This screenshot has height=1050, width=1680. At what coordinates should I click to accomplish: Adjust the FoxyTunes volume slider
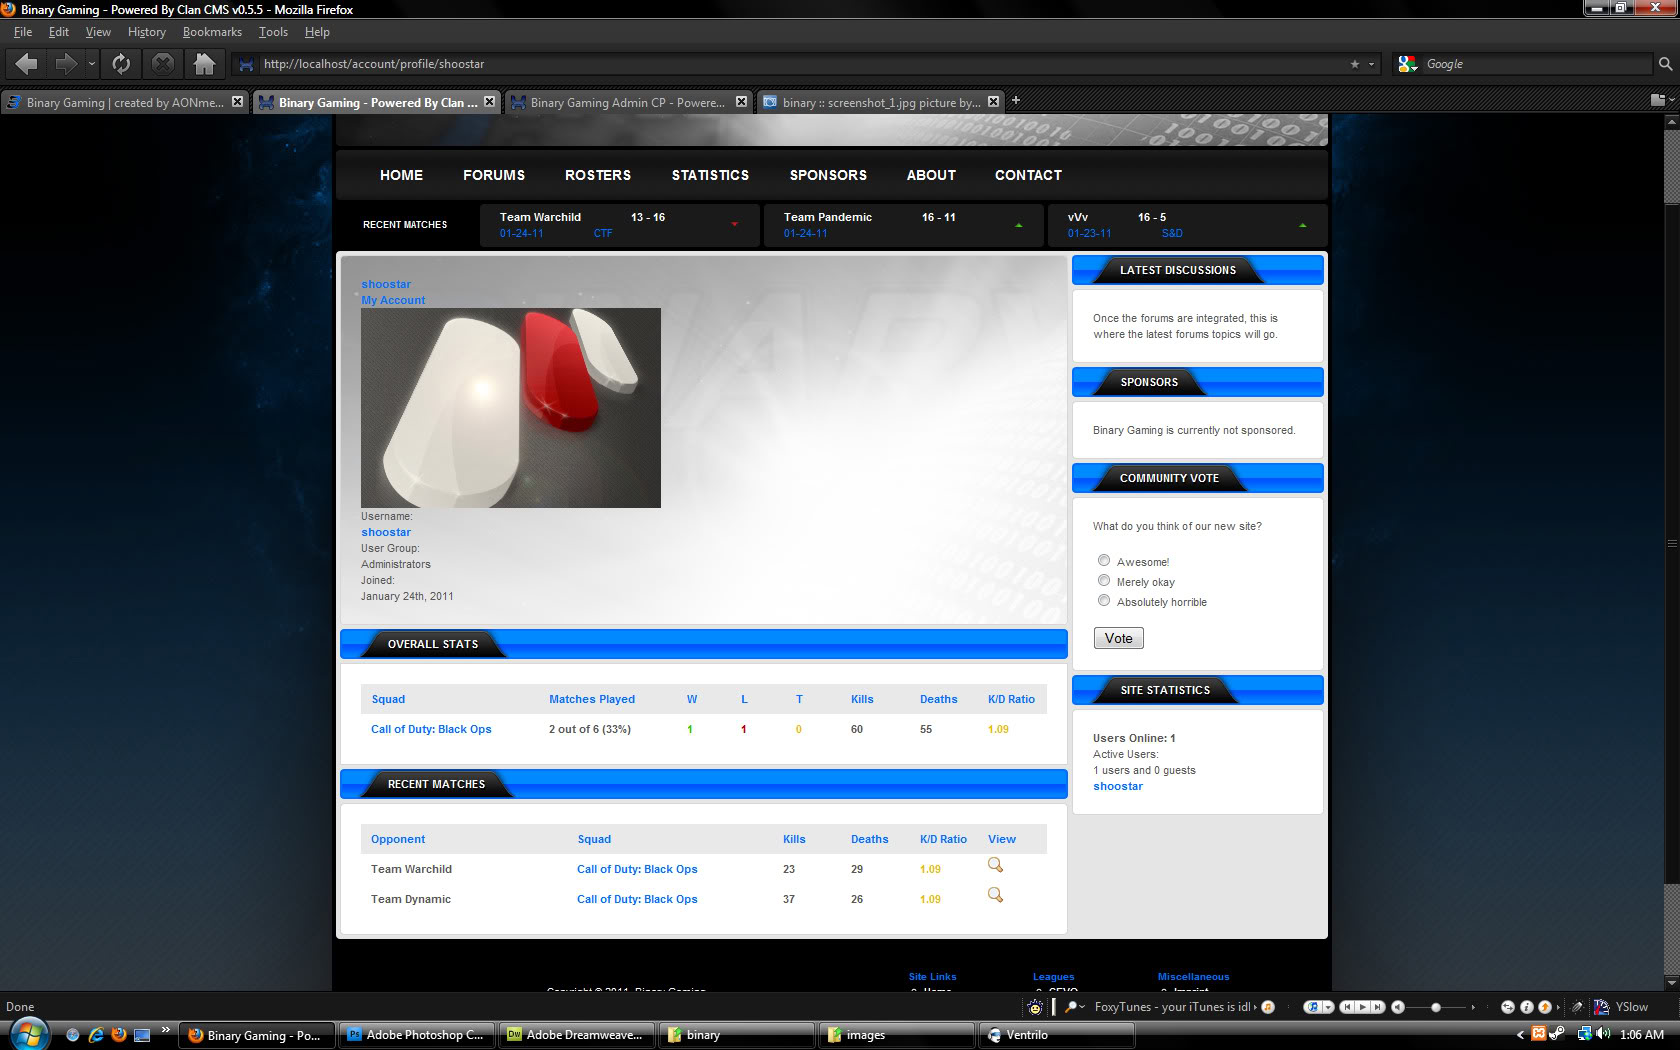(x=1436, y=1007)
